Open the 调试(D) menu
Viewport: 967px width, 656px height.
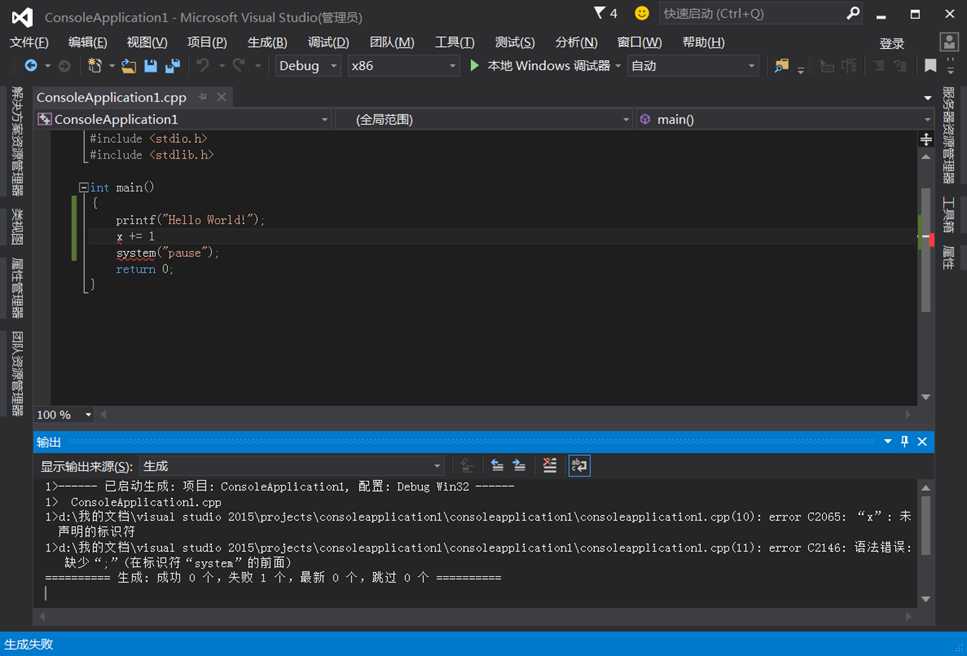[x=328, y=42]
